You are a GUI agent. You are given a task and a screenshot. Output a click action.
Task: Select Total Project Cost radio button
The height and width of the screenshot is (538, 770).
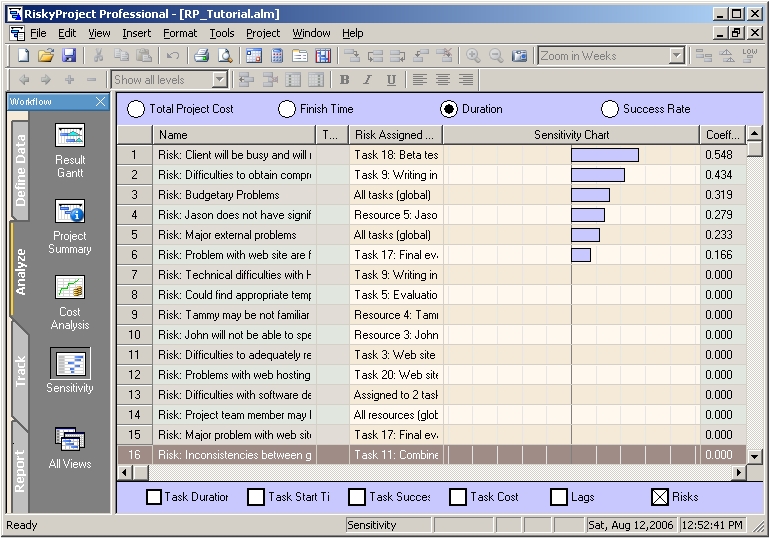(x=136, y=109)
